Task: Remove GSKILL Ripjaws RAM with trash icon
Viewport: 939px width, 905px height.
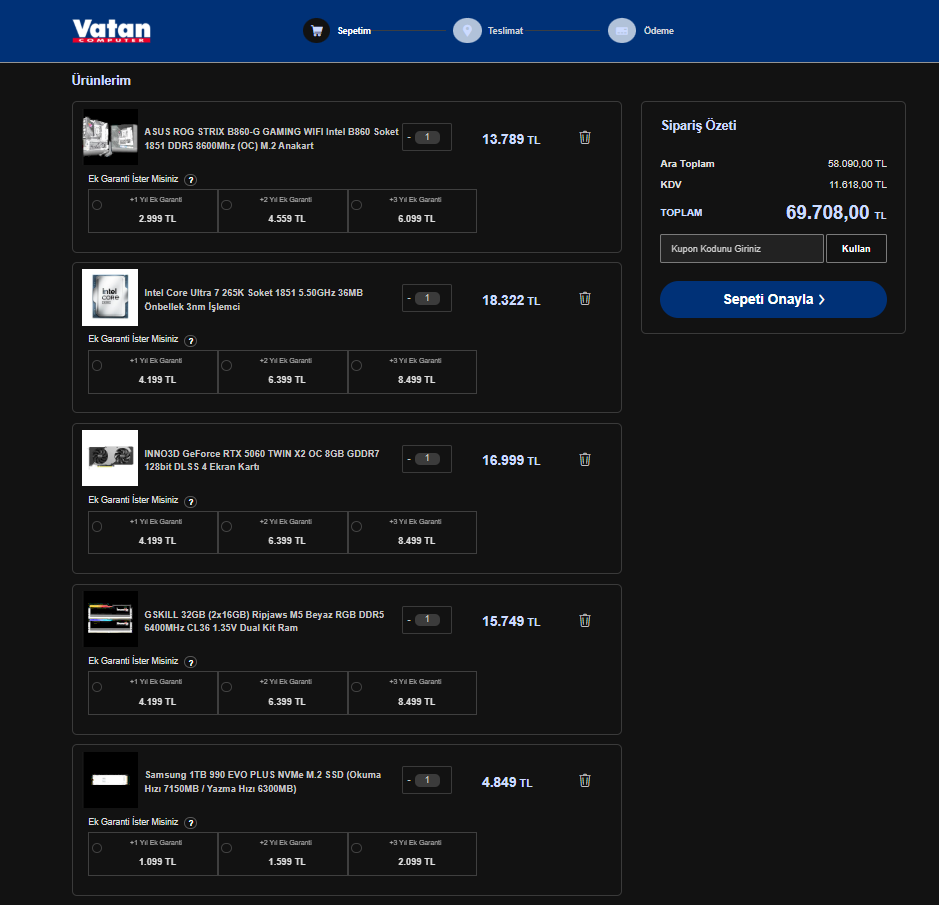Action: 585,621
